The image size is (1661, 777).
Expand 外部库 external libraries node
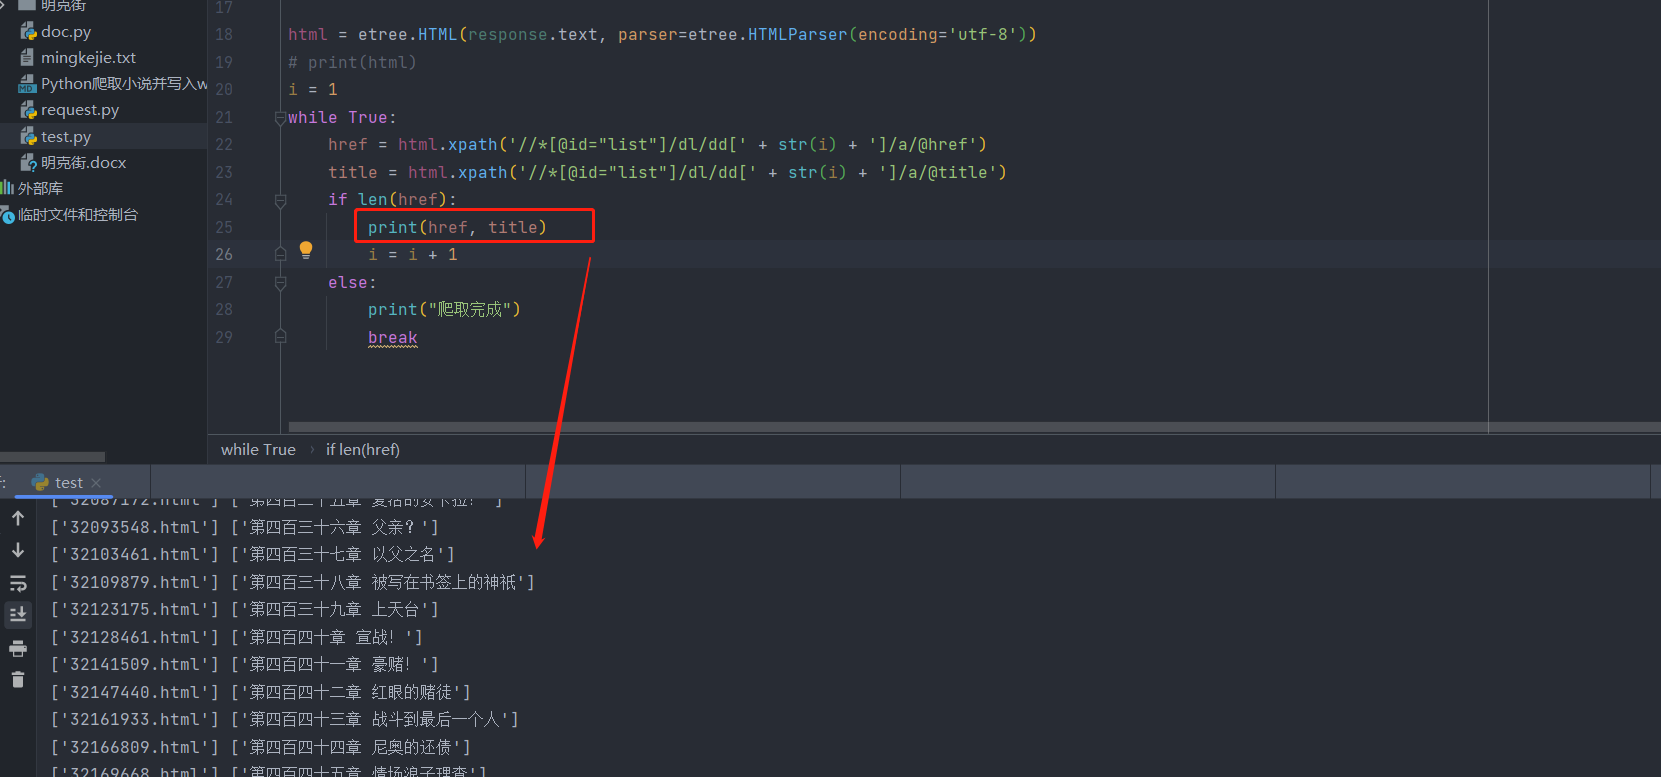(x=32, y=188)
